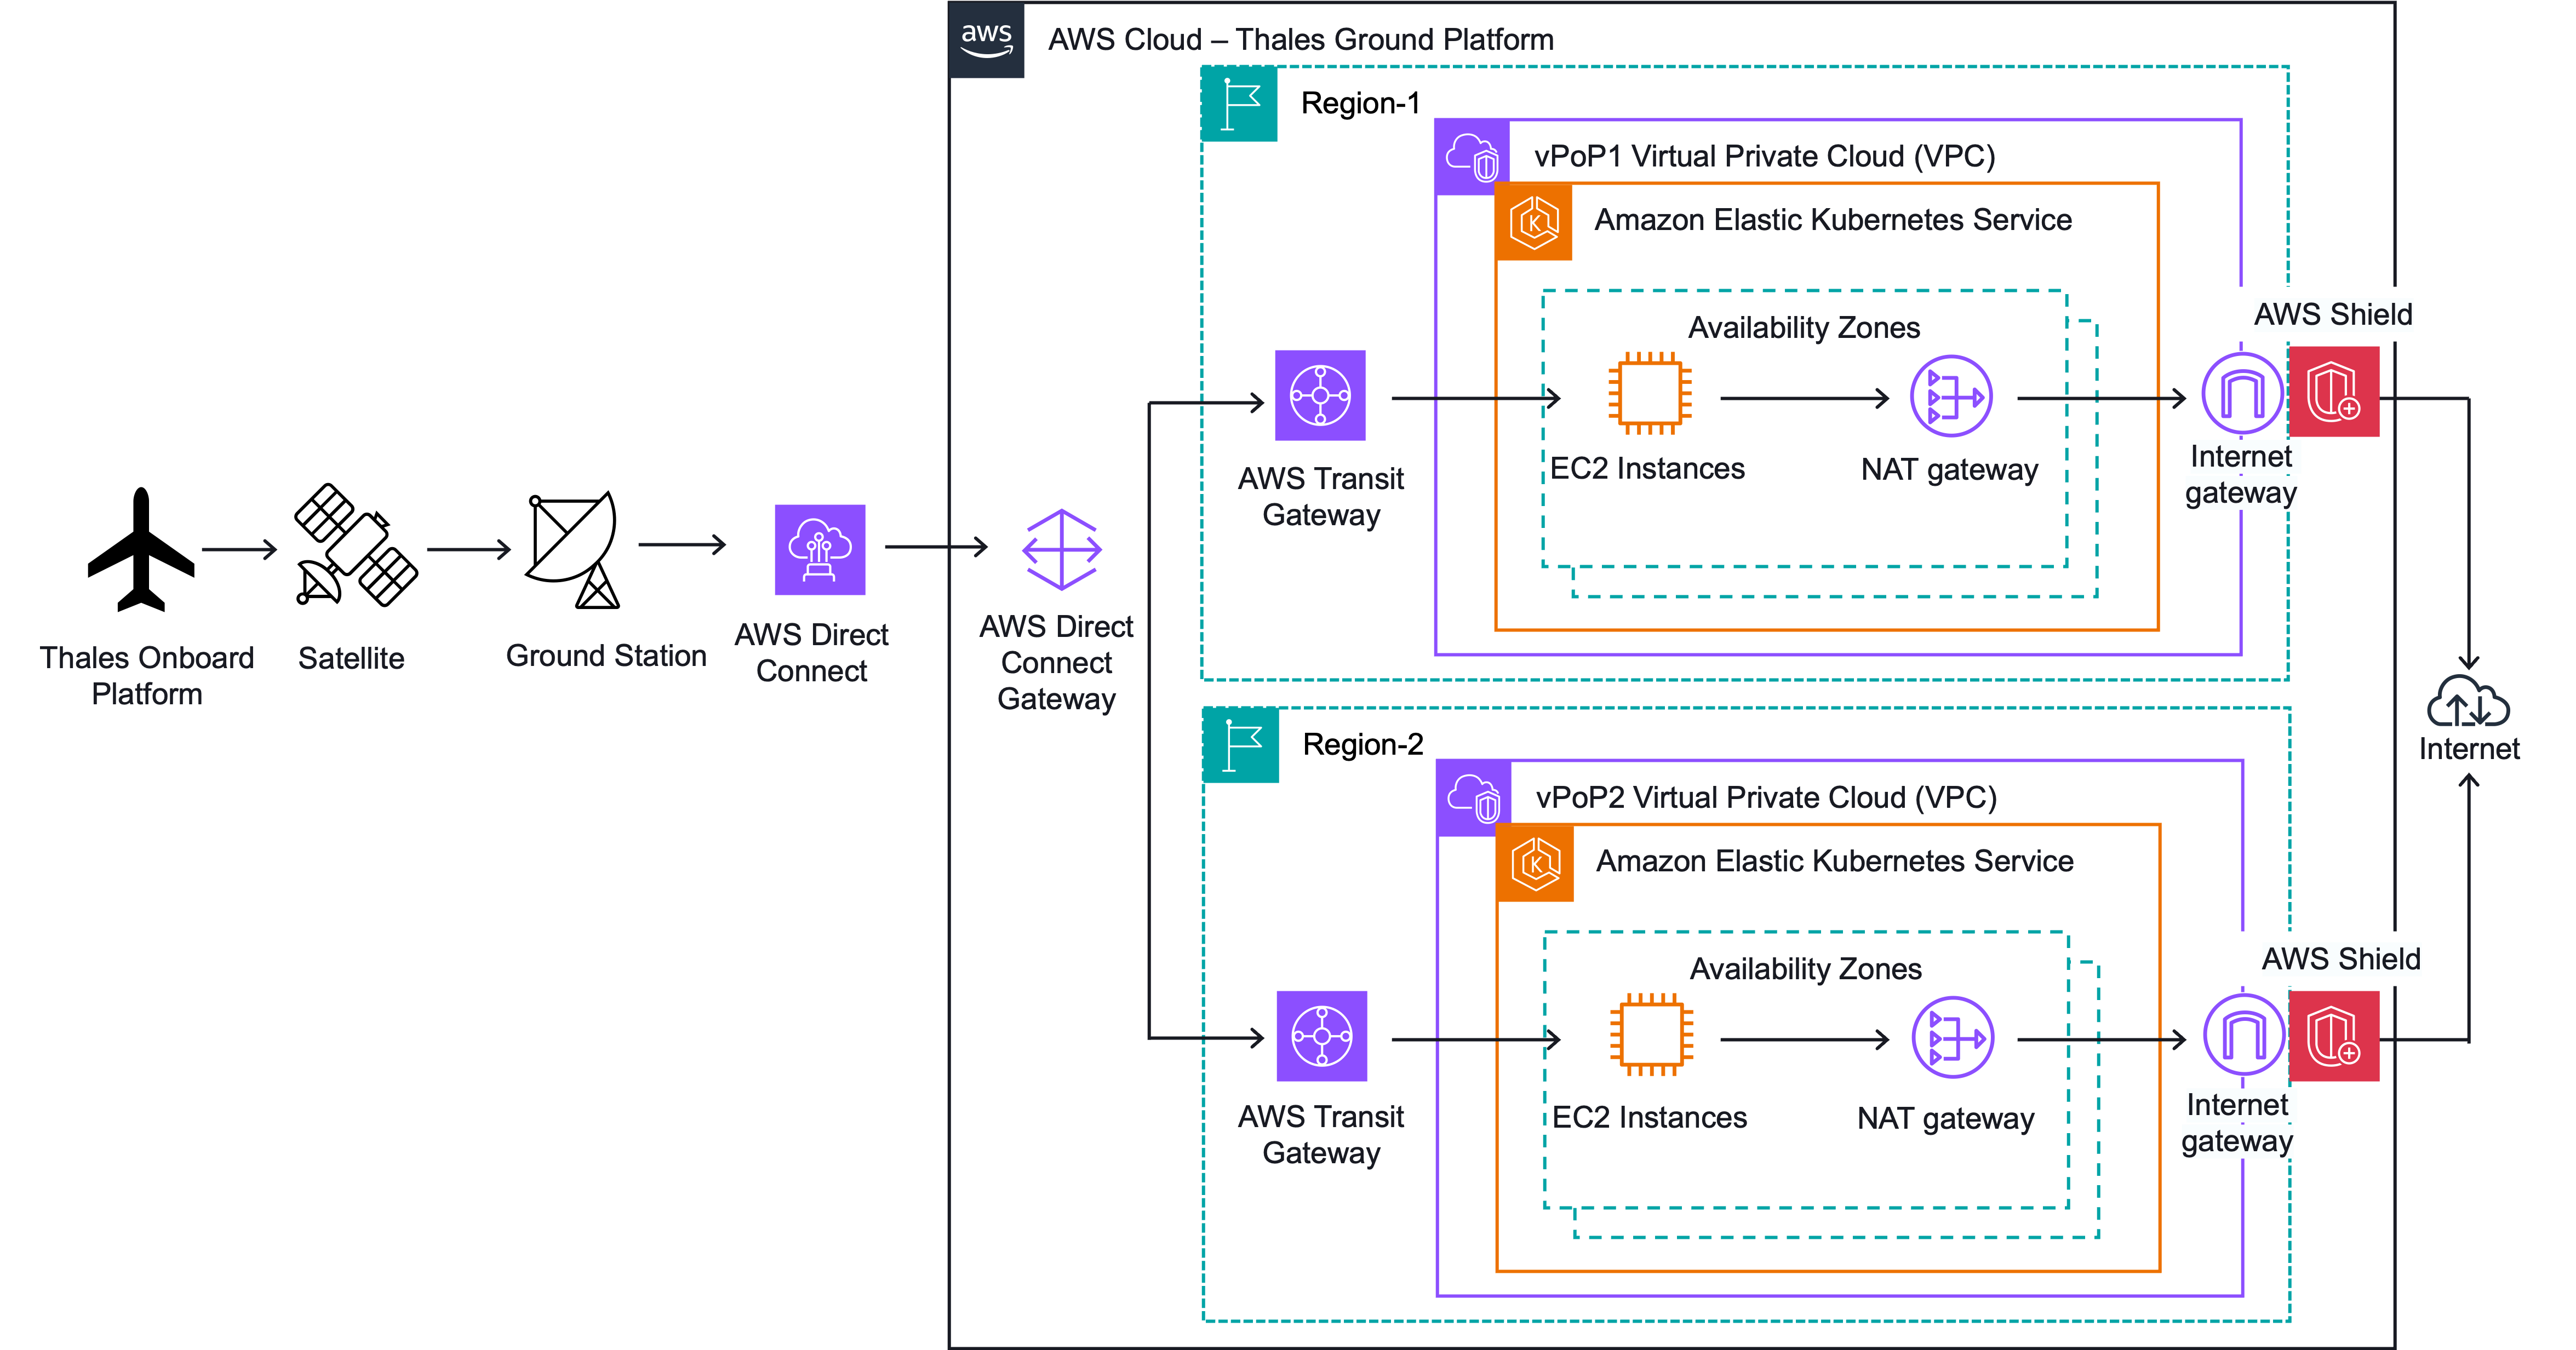2576x1350 pixels.
Task: Select the top AWS Transit Gateway icon
Action: pyautogui.click(x=1320, y=395)
